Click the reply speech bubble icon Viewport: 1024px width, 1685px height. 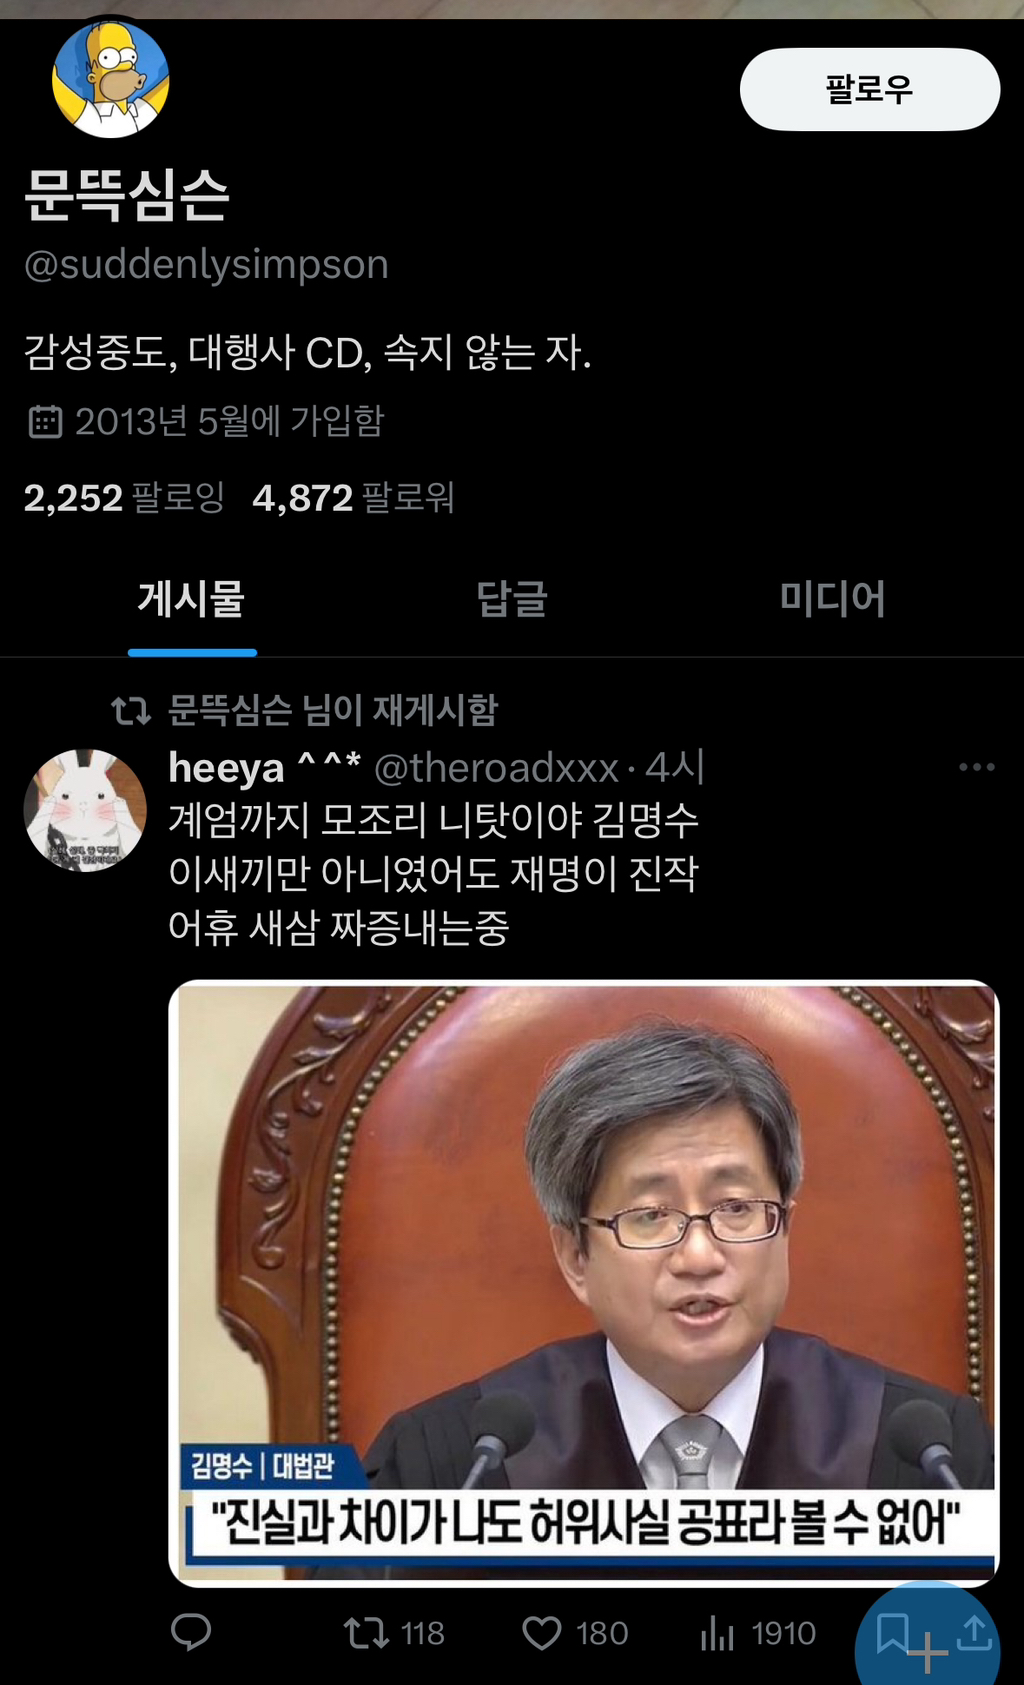tap(191, 1632)
